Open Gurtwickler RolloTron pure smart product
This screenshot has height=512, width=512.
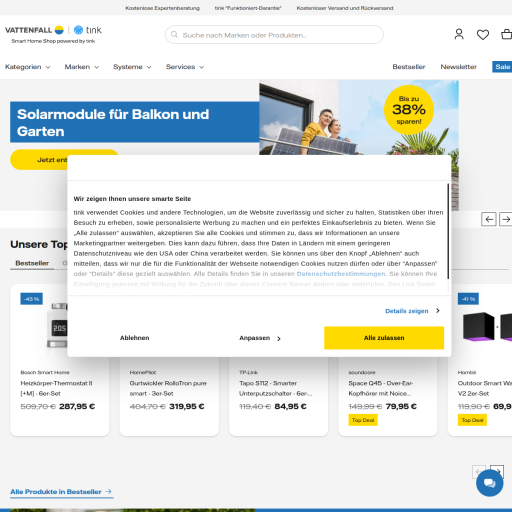[168, 388]
